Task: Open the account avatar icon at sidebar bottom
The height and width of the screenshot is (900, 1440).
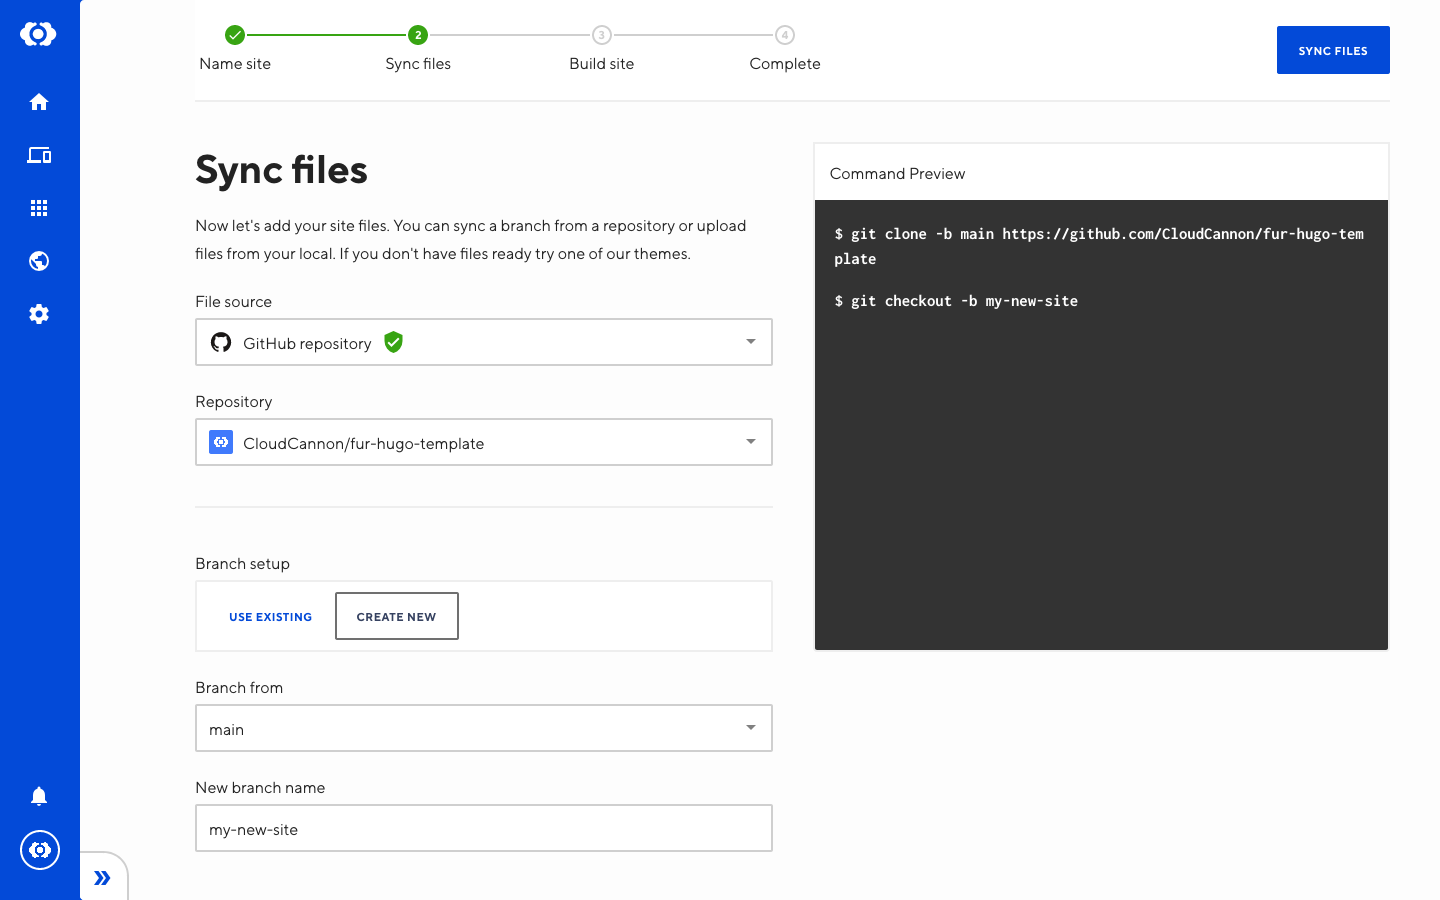Action: (40, 850)
